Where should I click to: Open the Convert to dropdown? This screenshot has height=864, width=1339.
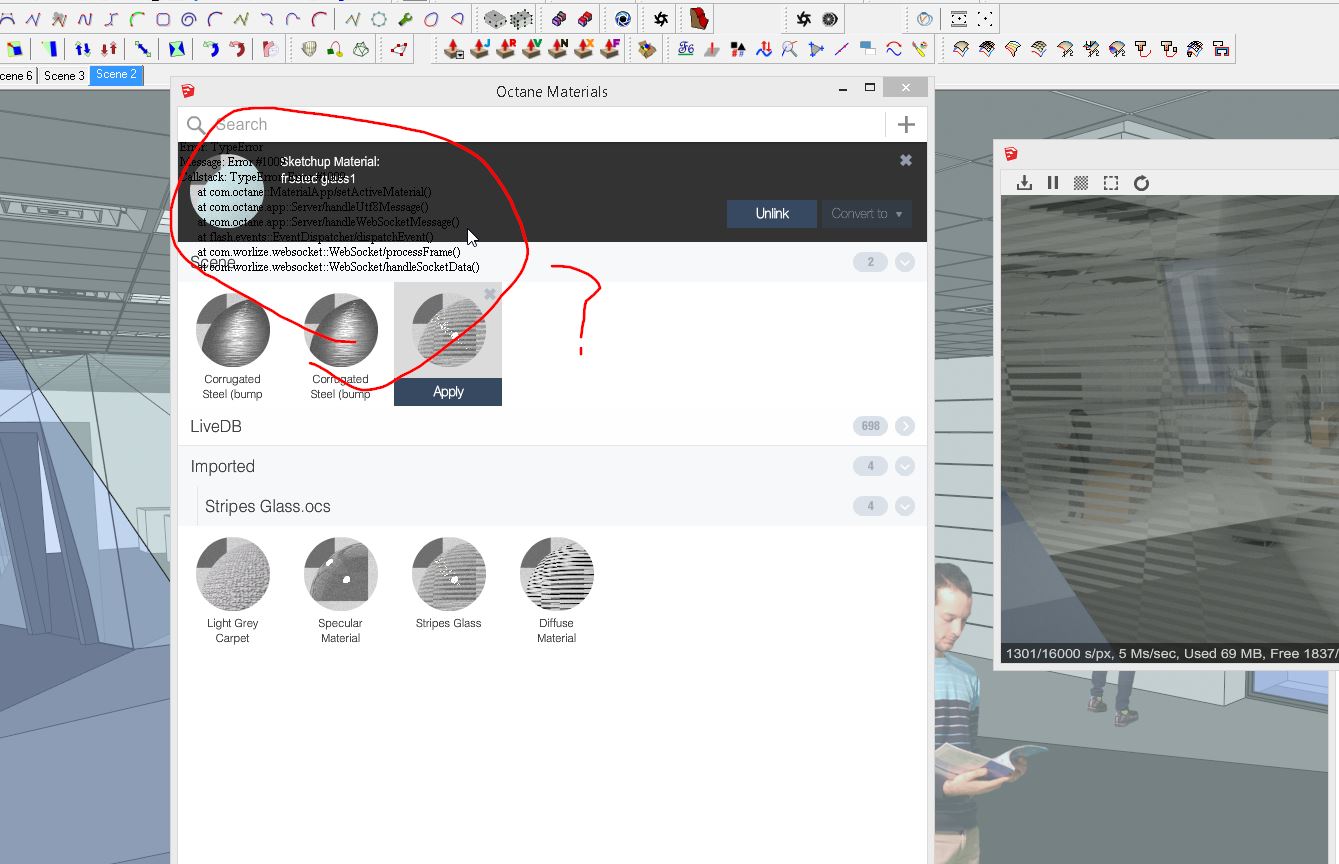click(x=867, y=213)
